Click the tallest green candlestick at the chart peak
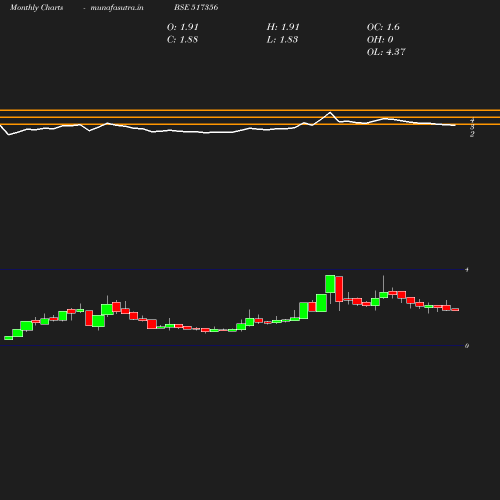Viewport: 500px width, 500px height. coord(330,284)
